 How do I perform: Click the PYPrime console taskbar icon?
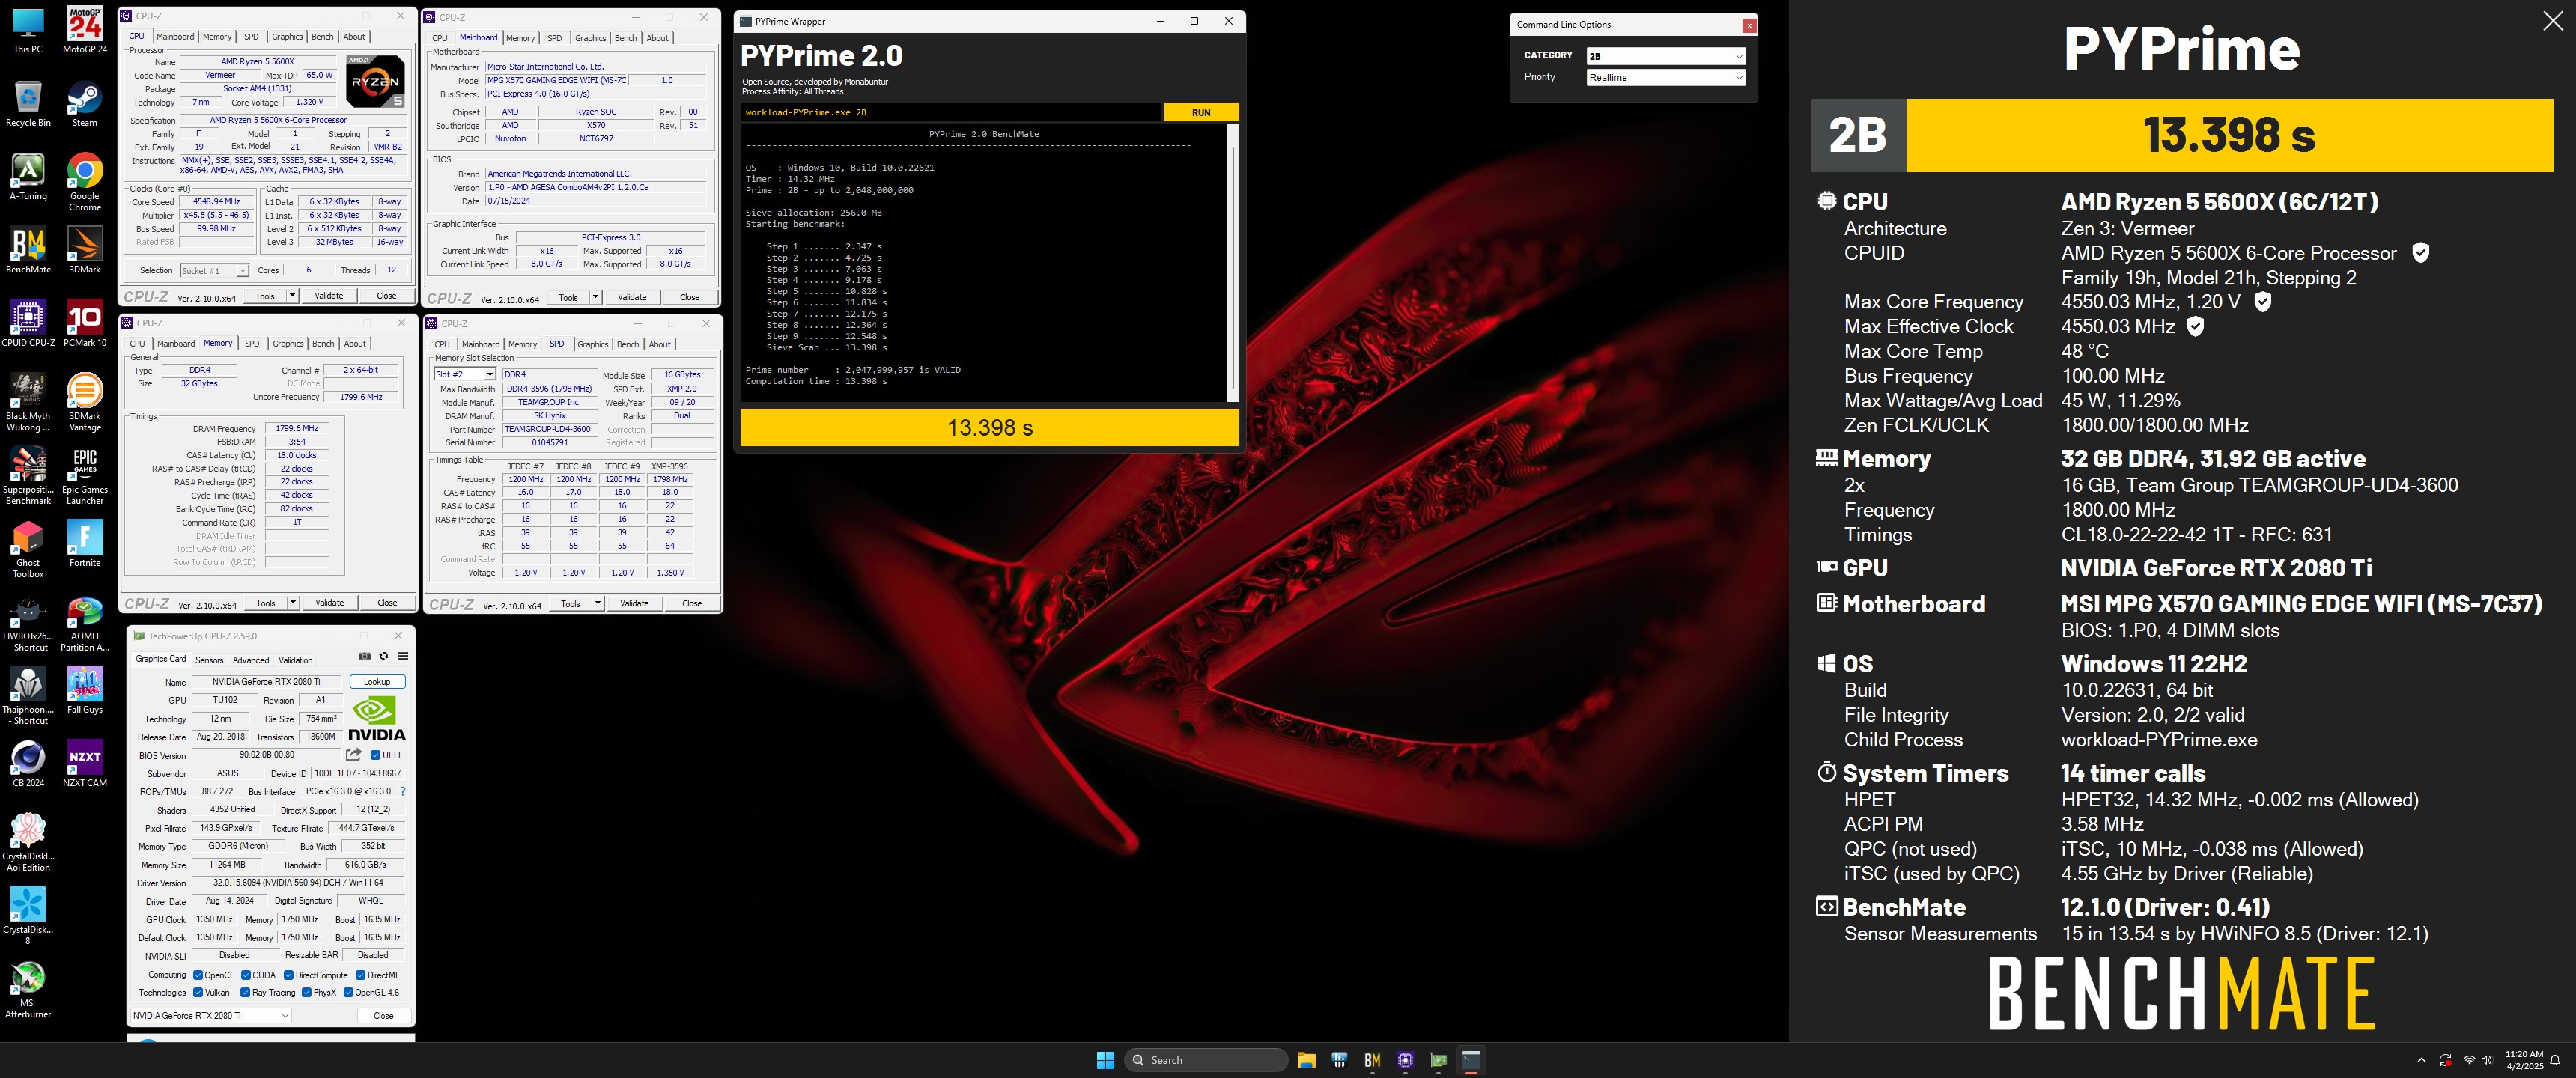[x=1471, y=1060]
